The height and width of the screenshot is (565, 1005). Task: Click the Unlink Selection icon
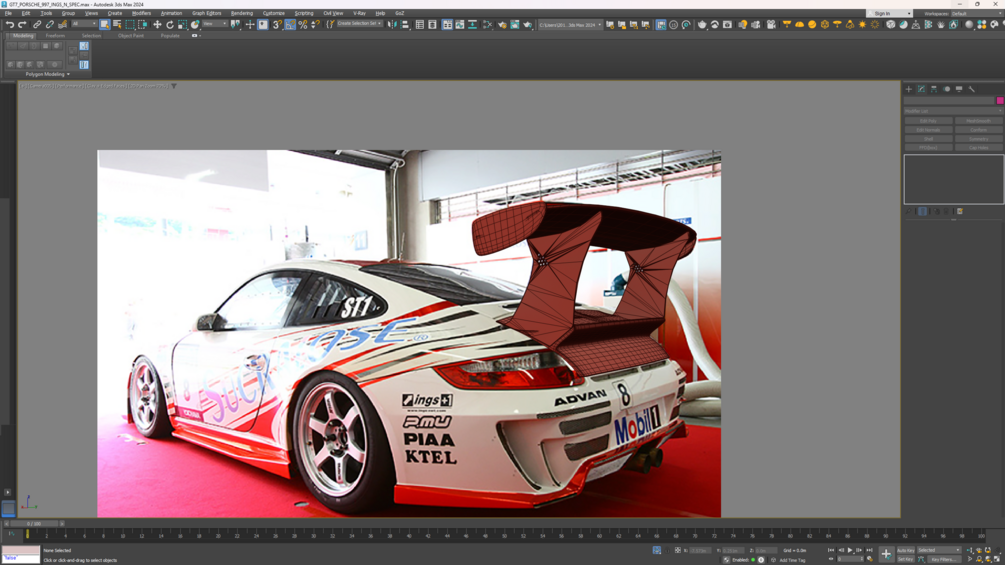[x=49, y=24]
